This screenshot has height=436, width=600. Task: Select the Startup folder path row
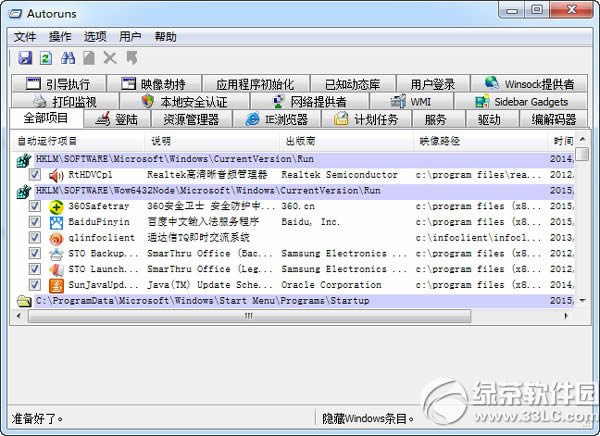(x=295, y=301)
